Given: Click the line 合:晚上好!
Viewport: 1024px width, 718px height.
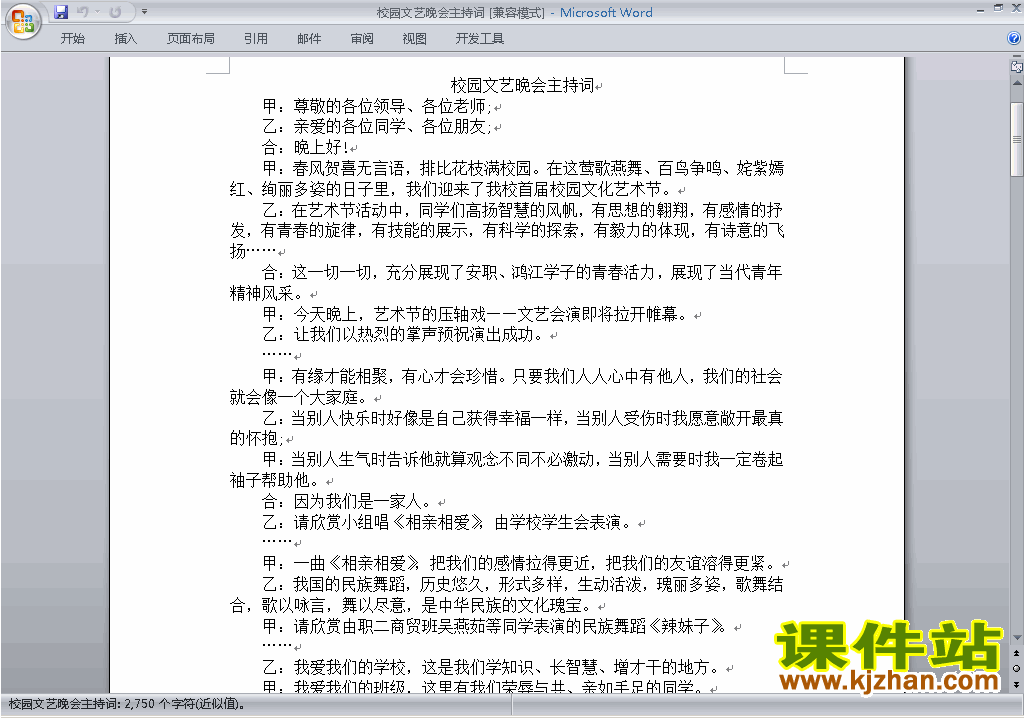Looking at the screenshot, I should point(306,147).
